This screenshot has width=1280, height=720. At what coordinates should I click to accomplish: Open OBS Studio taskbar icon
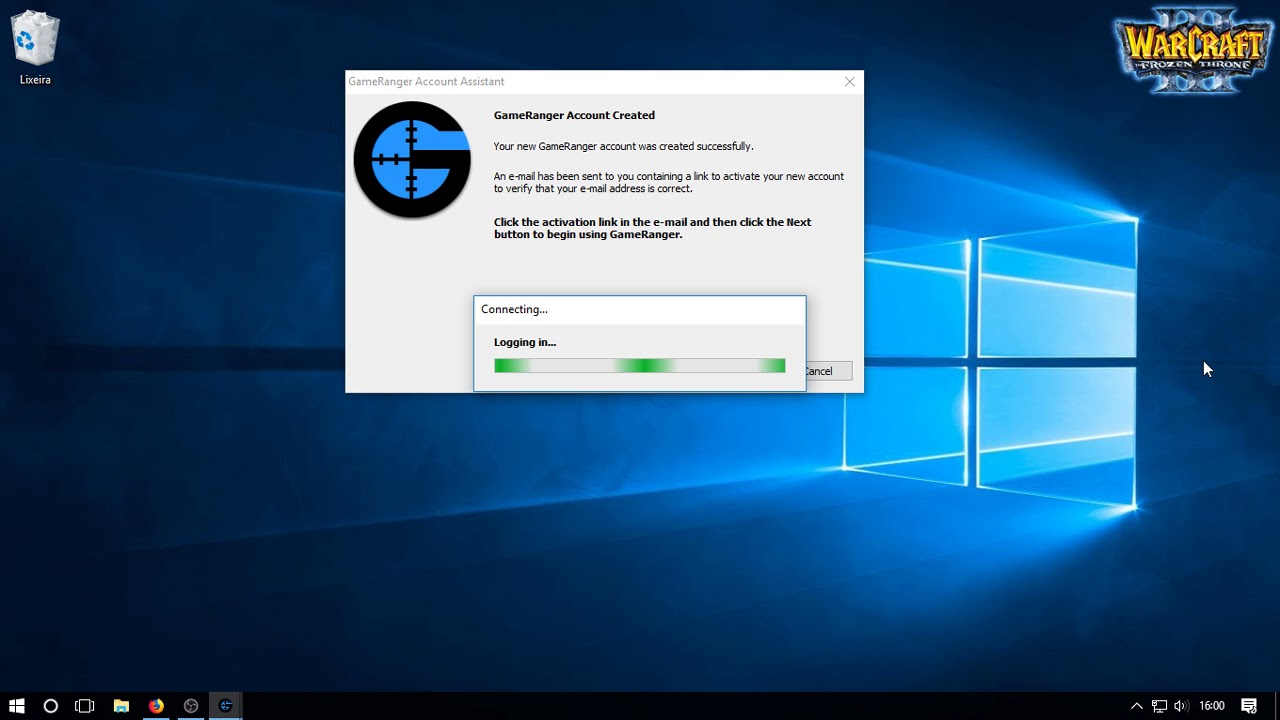pos(191,706)
